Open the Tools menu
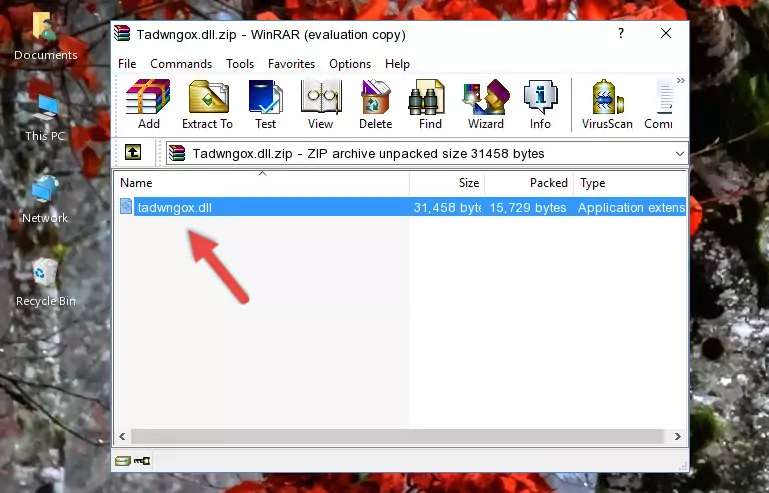Image resolution: width=769 pixels, height=493 pixels. coord(240,64)
